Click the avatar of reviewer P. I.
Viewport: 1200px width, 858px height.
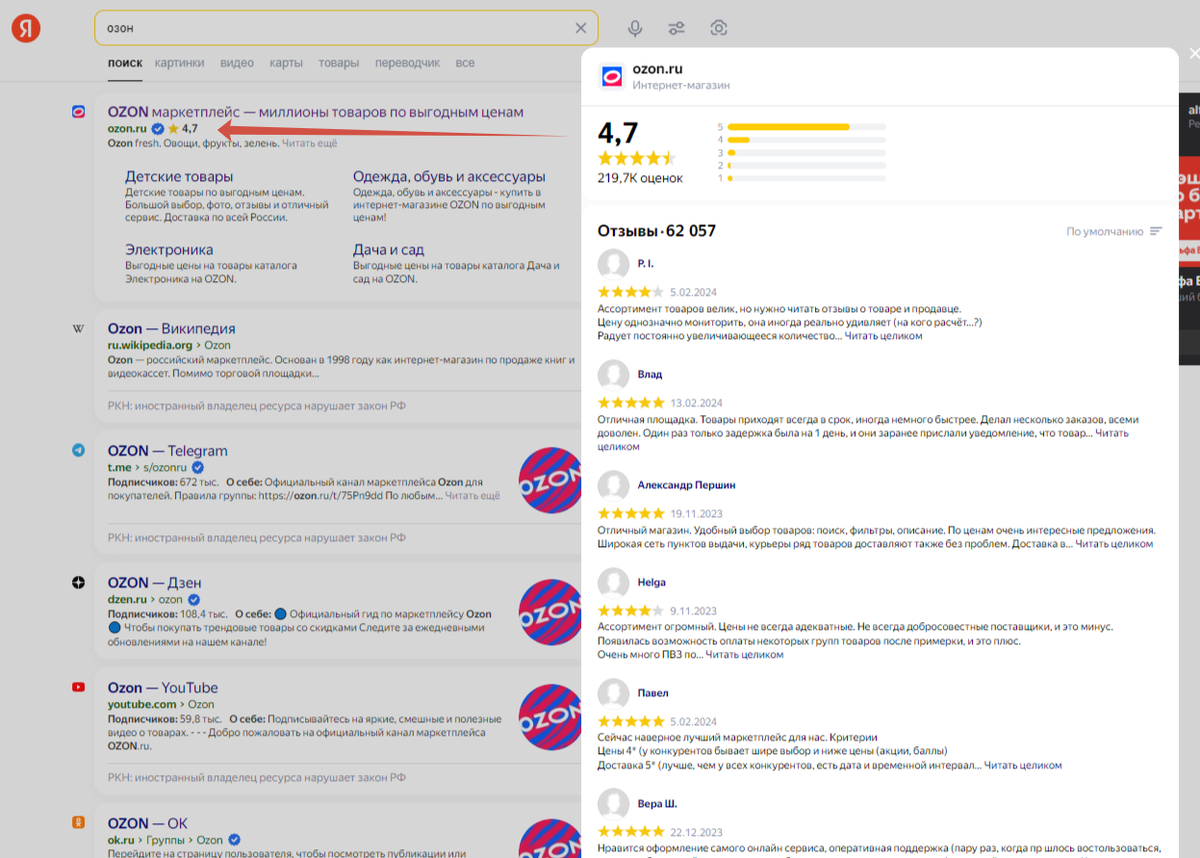coord(613,264)
